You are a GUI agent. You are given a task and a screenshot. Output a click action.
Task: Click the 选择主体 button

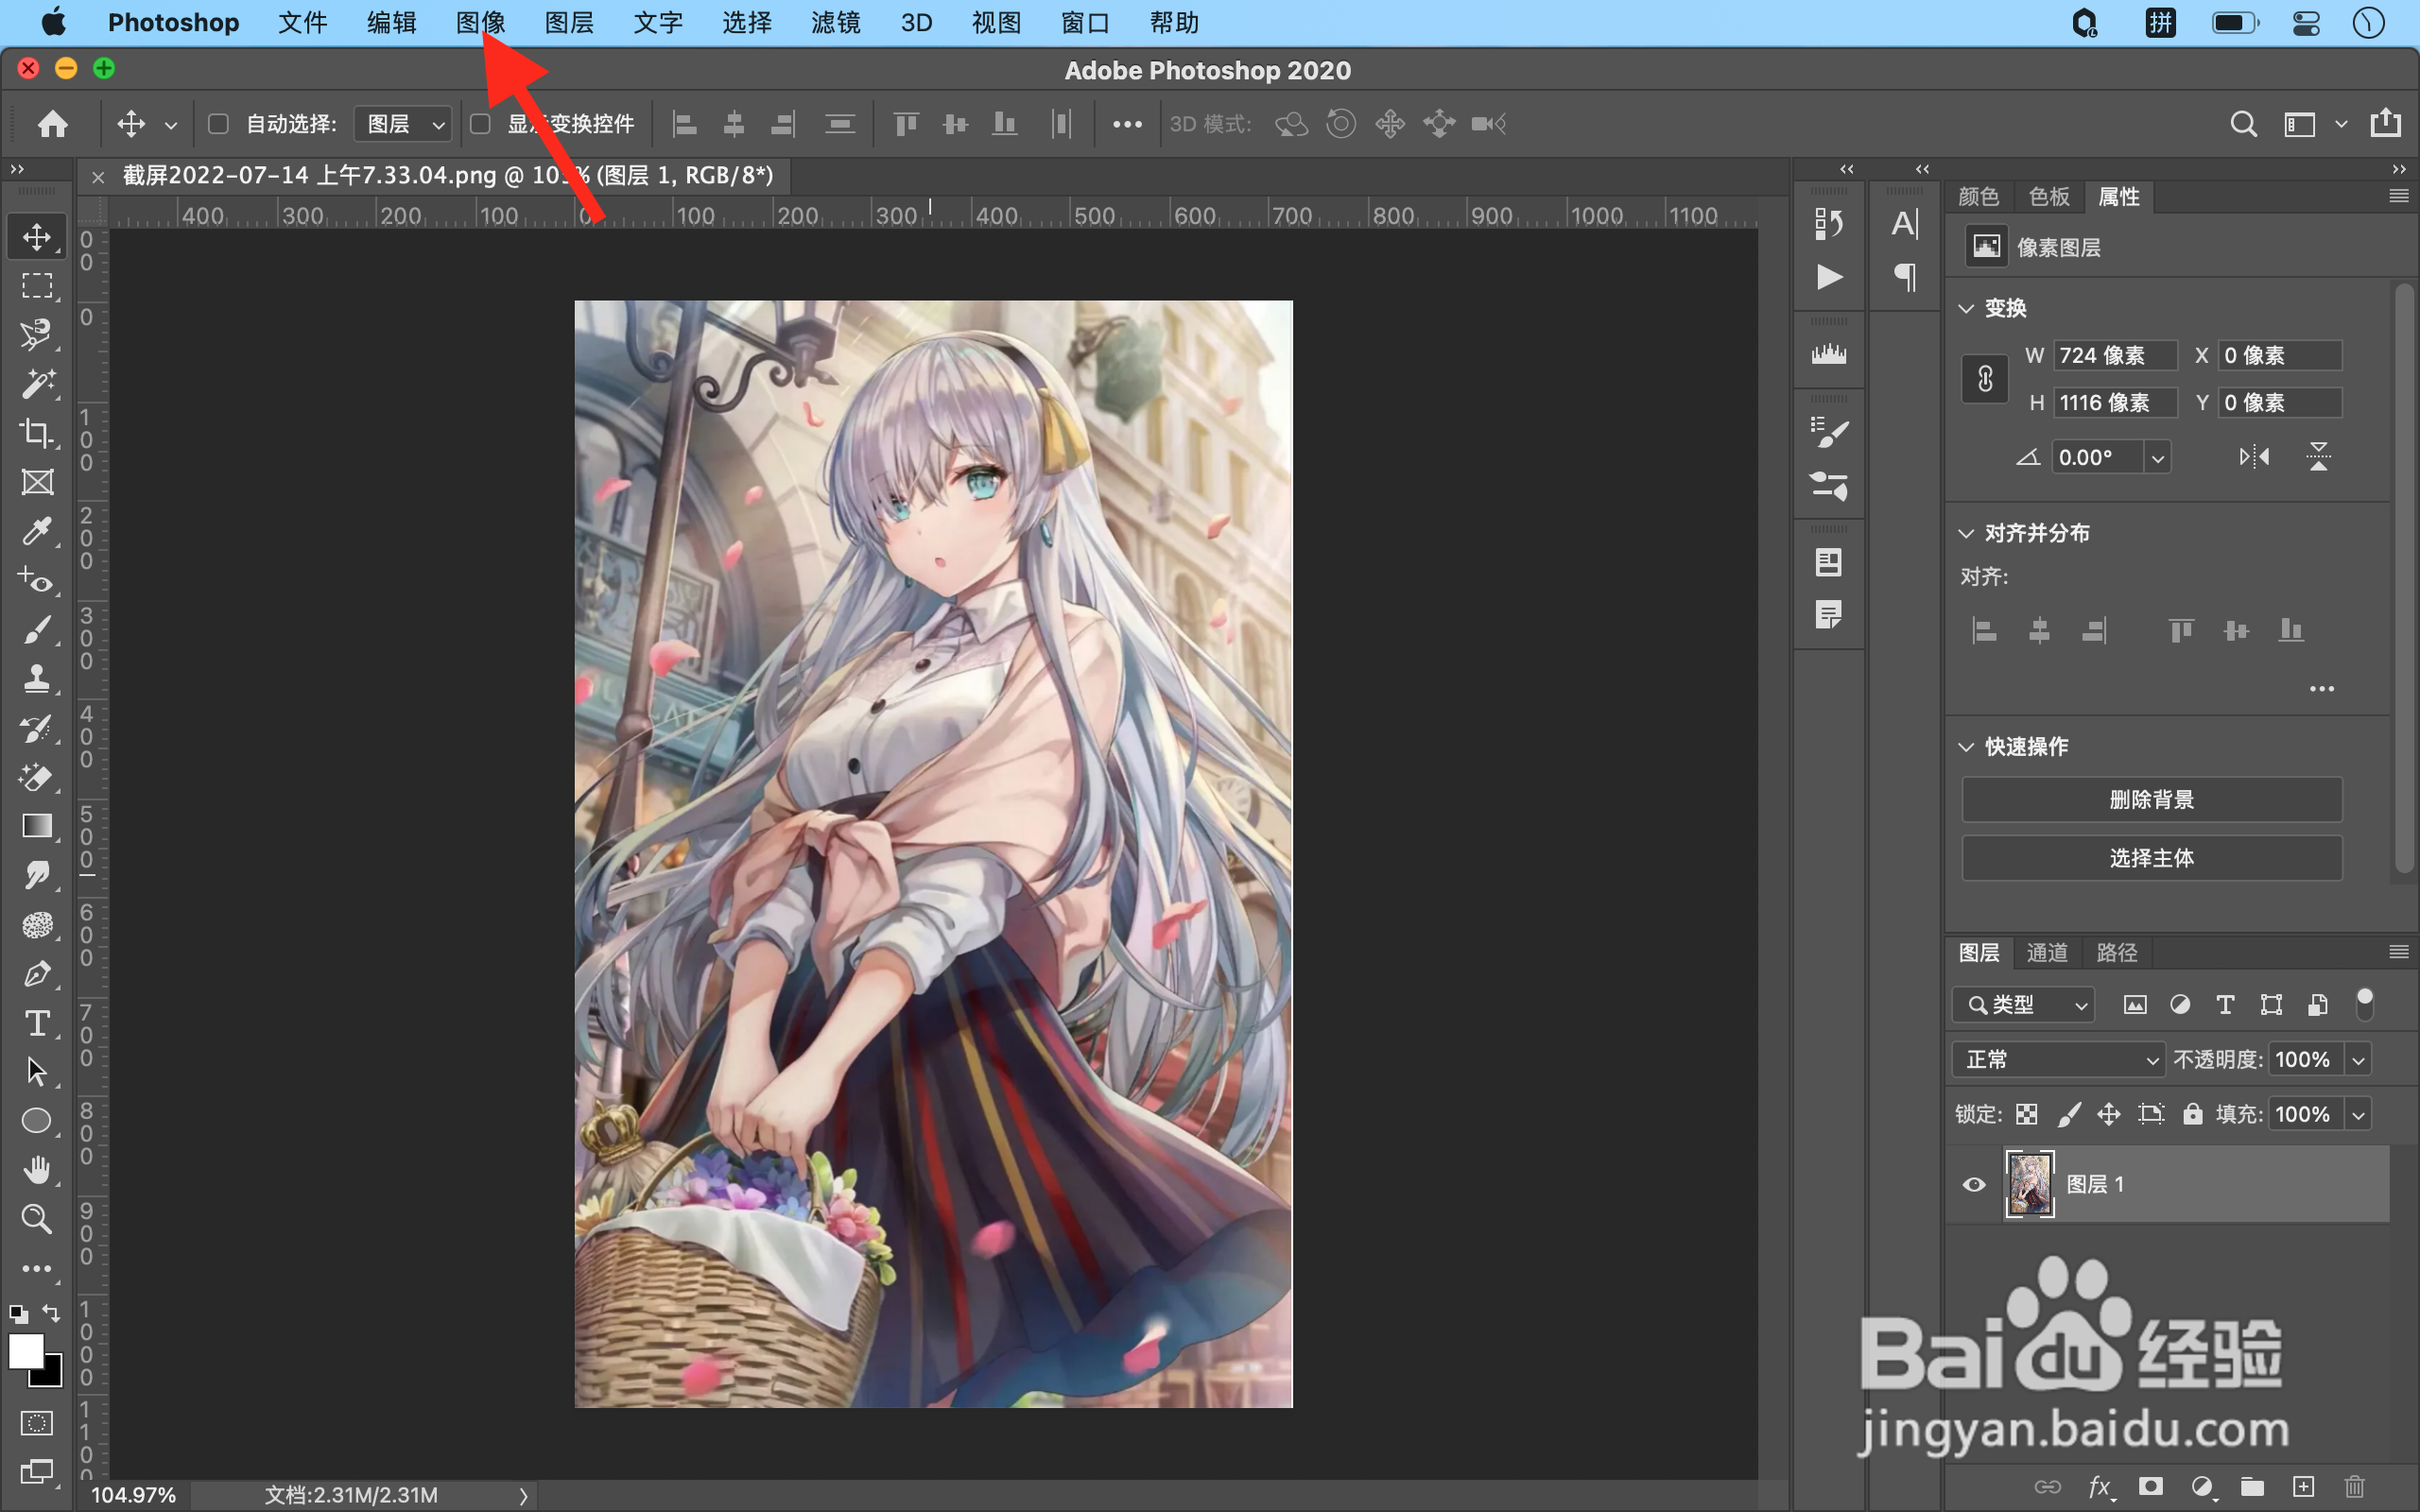click(x=2151, y=858)
